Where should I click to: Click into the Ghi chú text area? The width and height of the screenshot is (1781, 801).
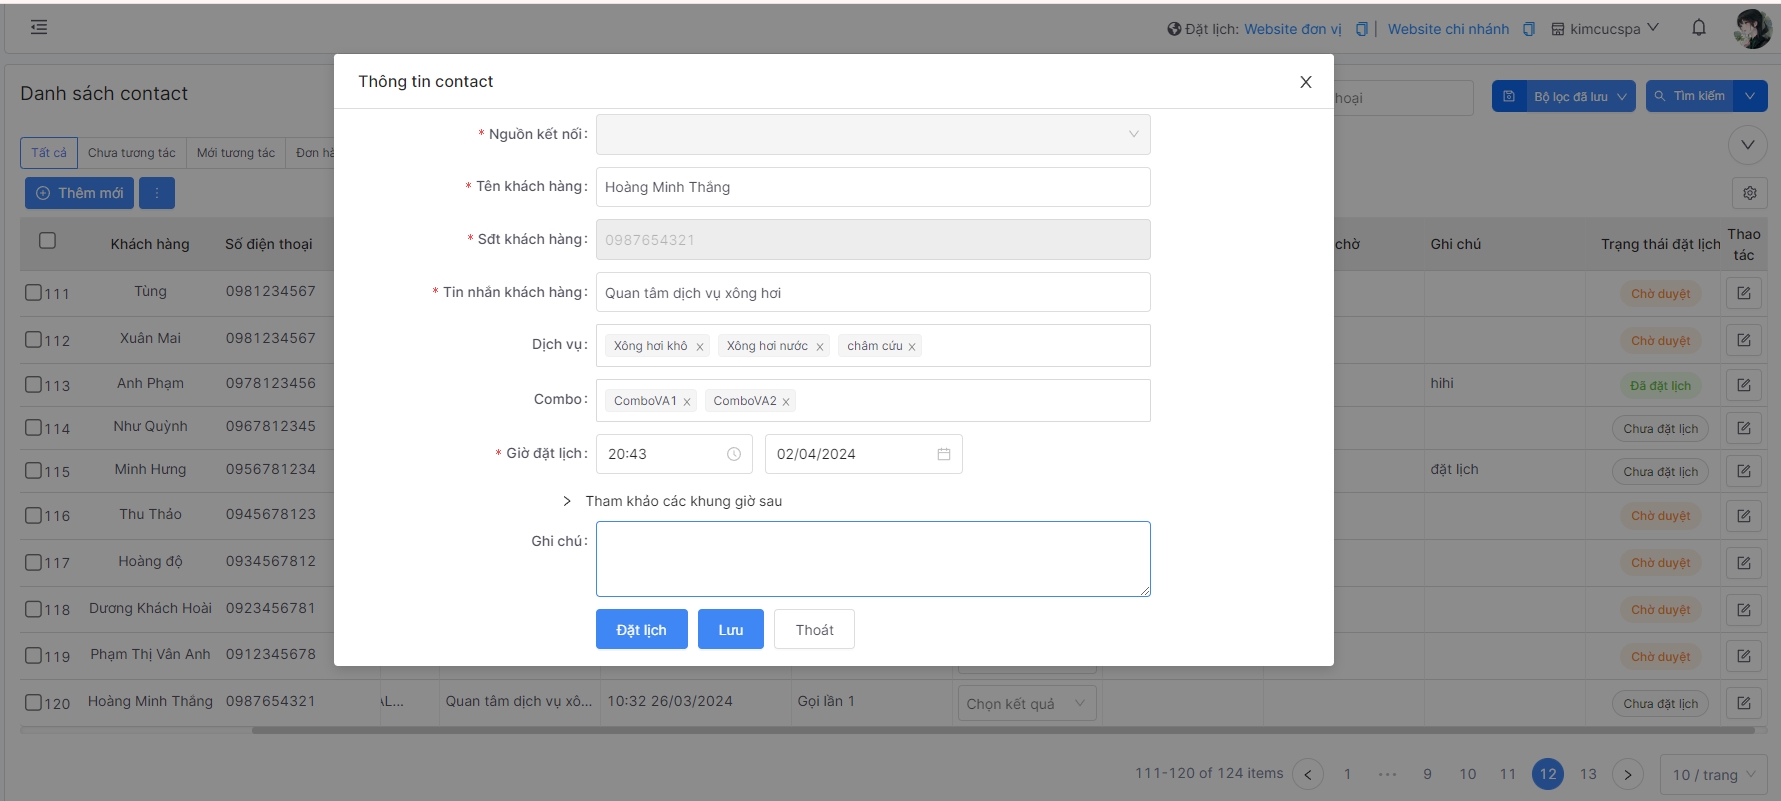coord(872,558)
